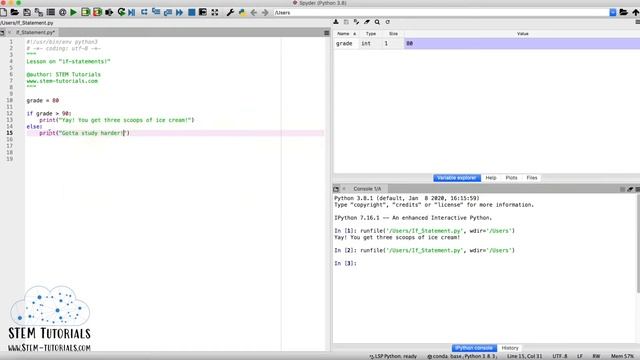Start debugging the file
The height and width of the screenshot is (360, 640).
click(x=132, y=13)
